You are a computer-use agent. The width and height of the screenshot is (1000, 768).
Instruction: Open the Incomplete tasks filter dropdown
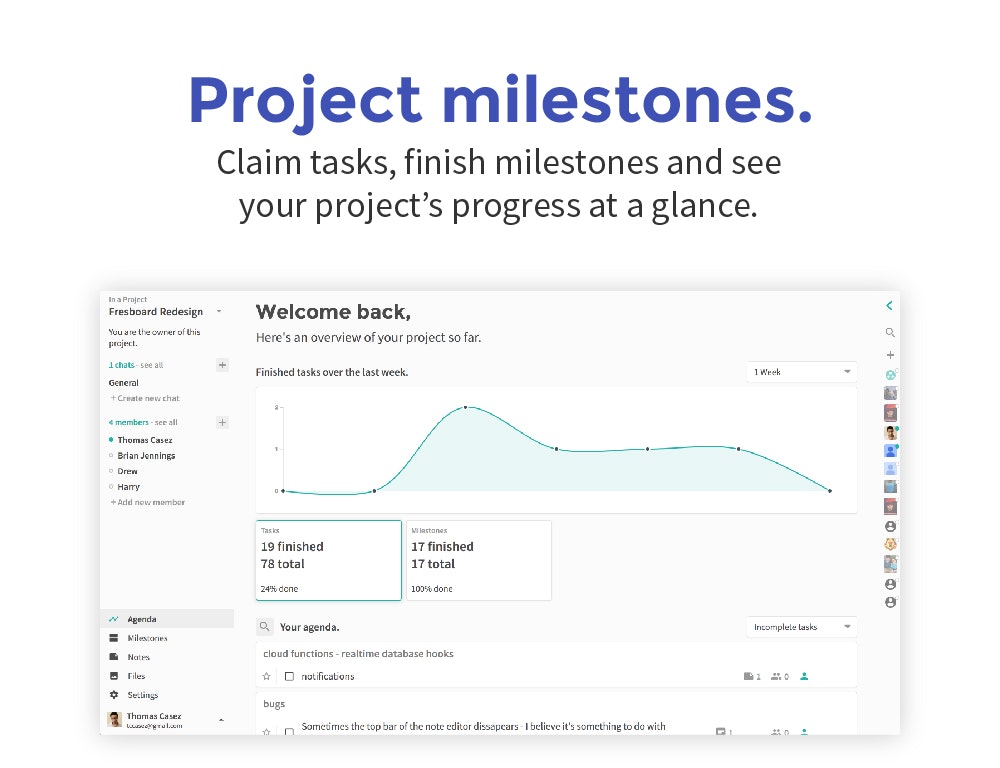click(x=802, y=627)
